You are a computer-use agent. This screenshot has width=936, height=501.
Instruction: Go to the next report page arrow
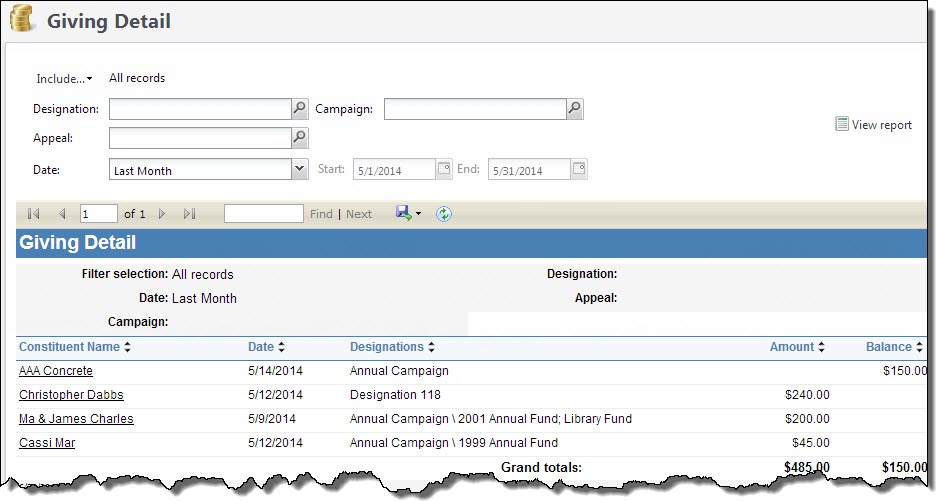point(162,214)
